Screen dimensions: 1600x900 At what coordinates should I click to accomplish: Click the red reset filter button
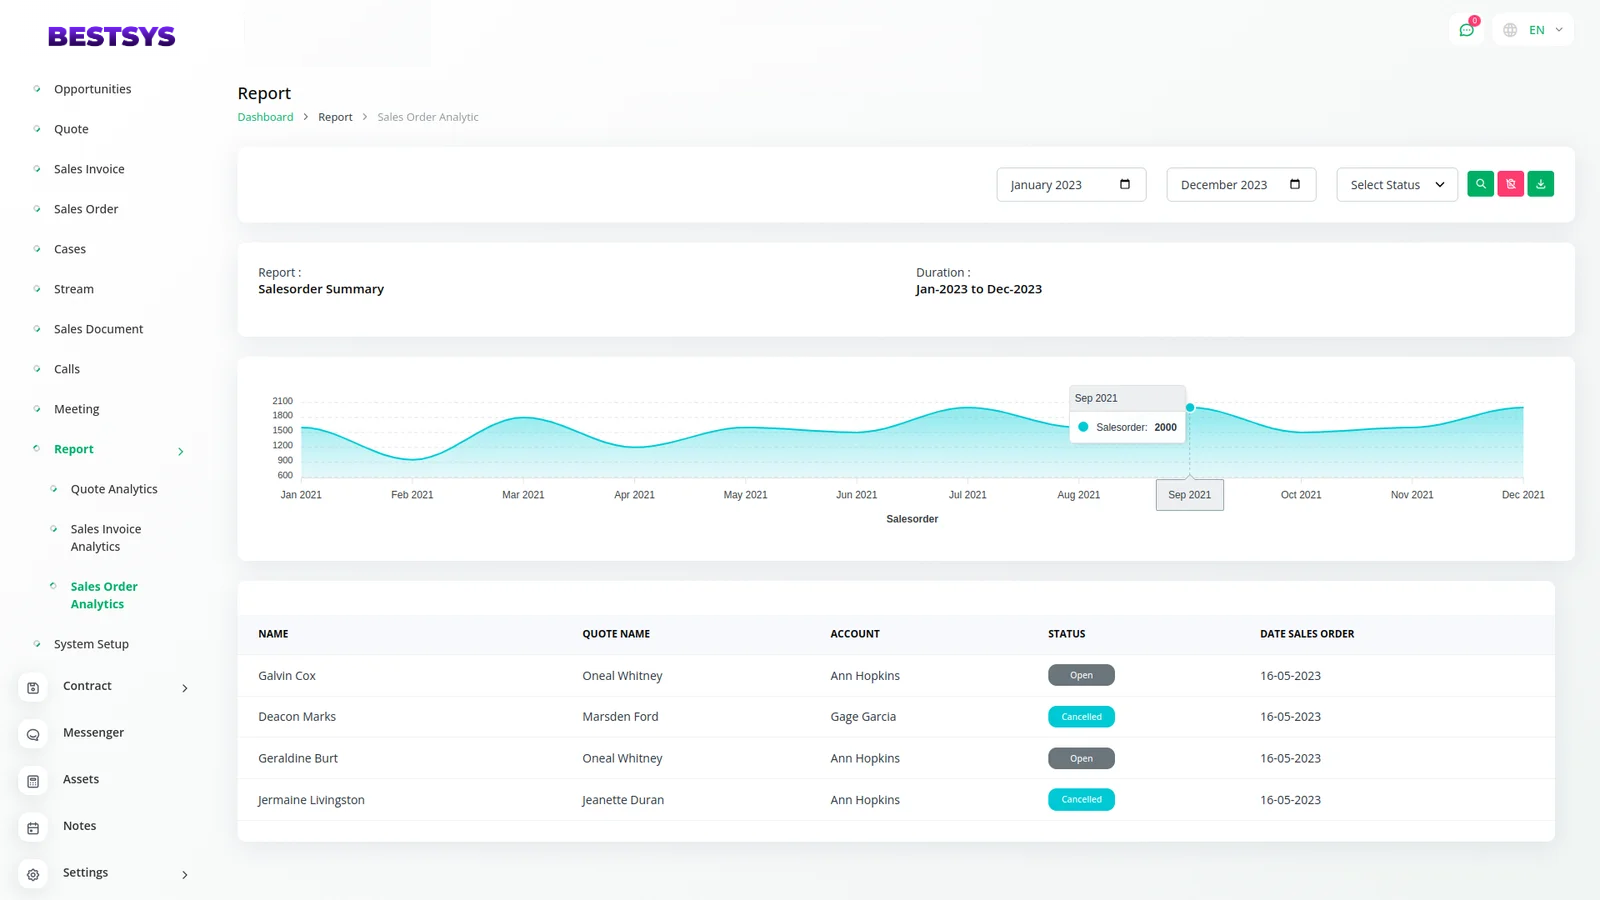tap(1510, 184)
